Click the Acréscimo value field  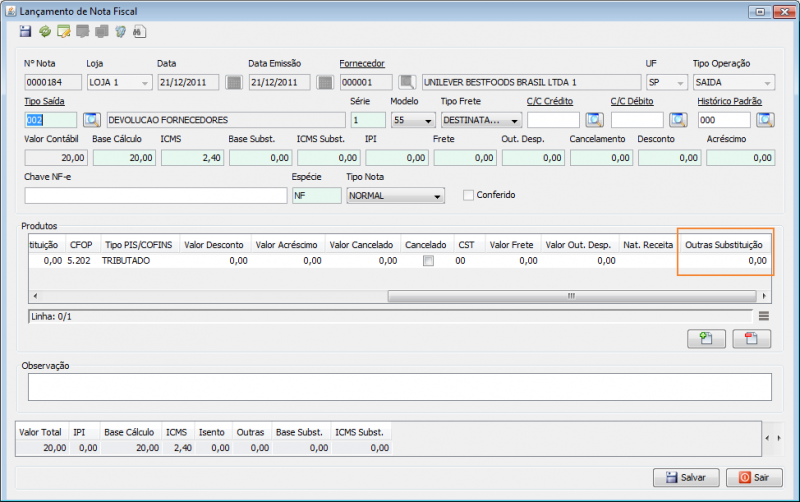click(x=740, y=158)
